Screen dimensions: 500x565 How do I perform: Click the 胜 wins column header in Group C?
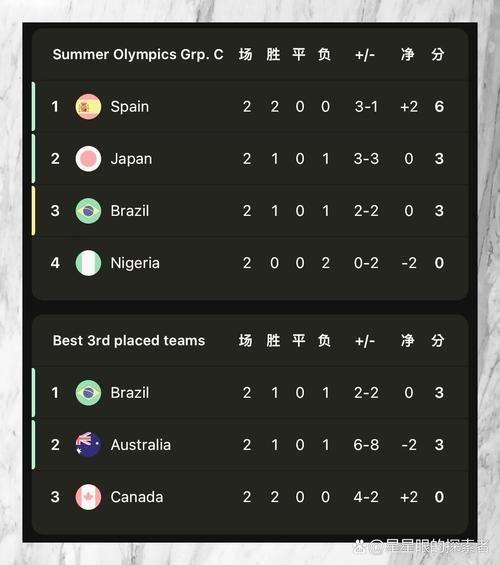pos(273,54)
